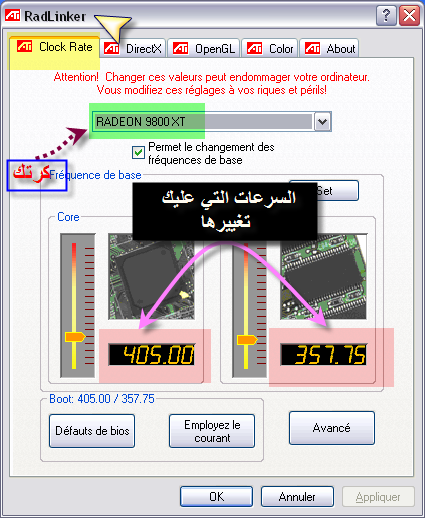This screenshot has width=425, height=518.
Task: Click the memory clock slider handle
Action: (247, 340)
